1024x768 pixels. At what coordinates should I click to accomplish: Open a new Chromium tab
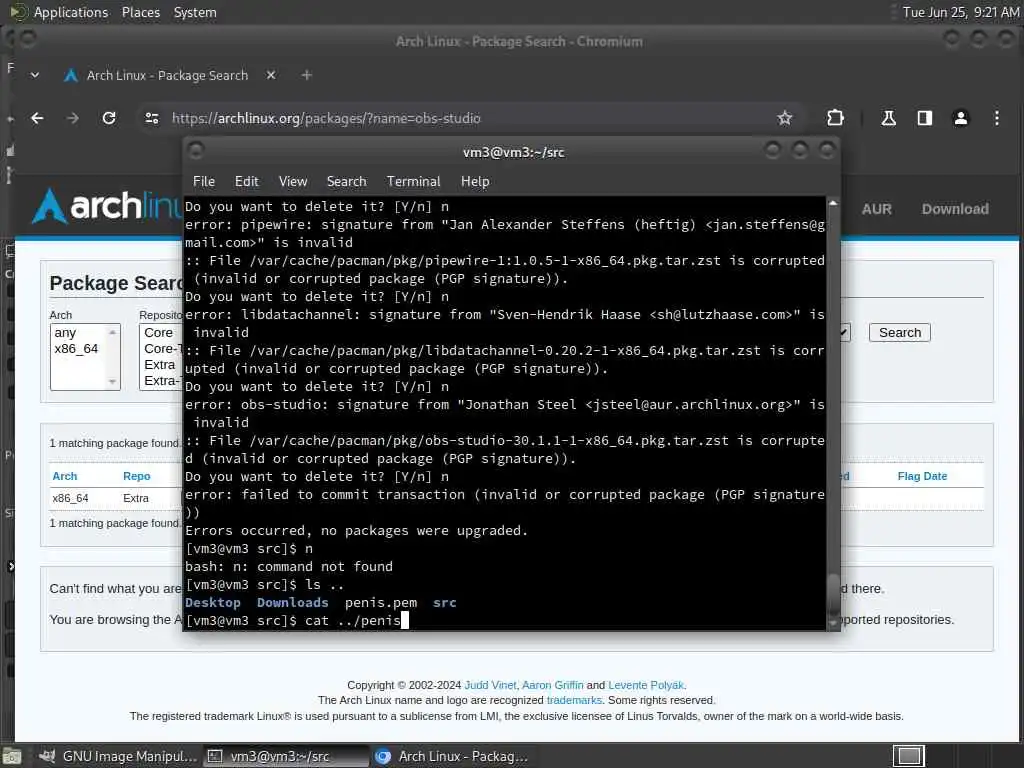coord(306,75)
